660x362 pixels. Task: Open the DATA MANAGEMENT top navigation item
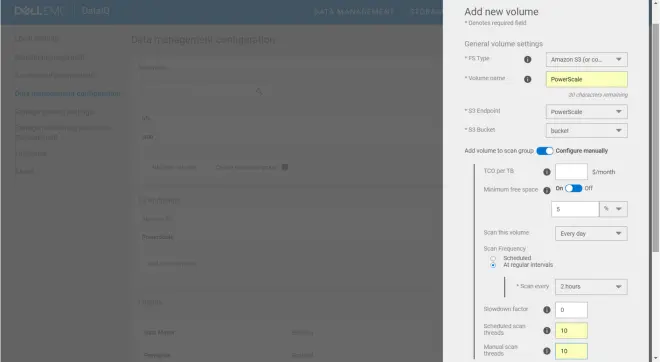(354, 12)
